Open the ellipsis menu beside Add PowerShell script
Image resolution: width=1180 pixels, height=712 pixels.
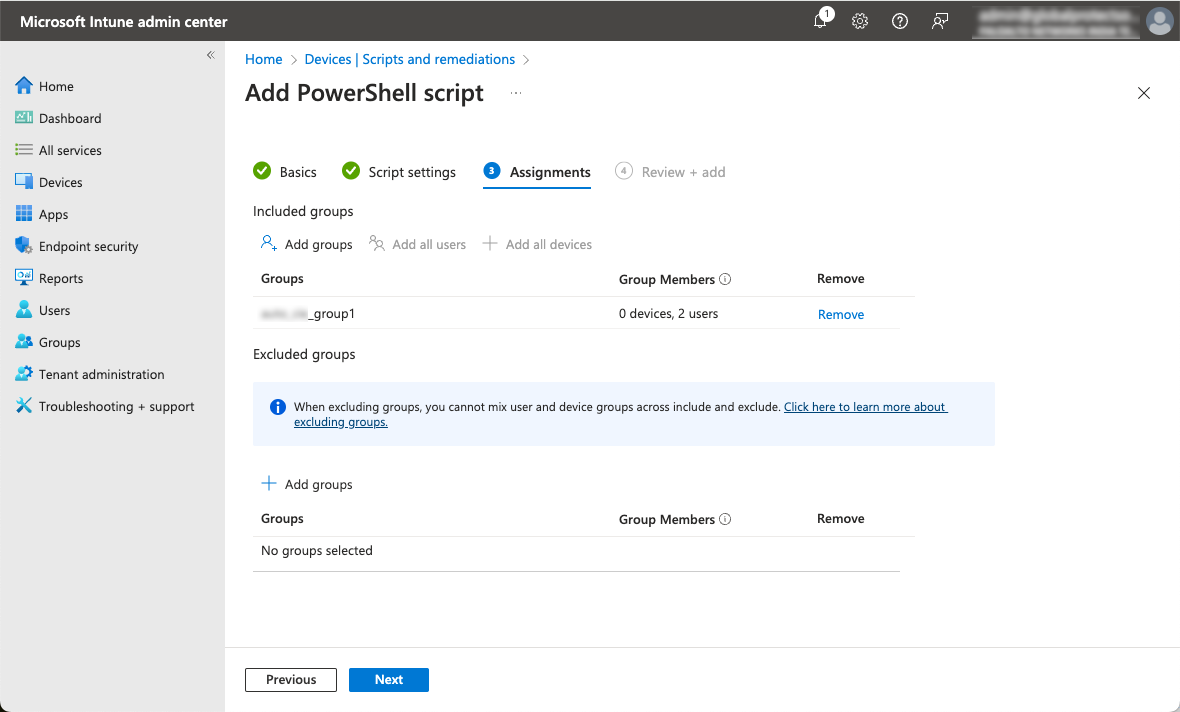516,94
